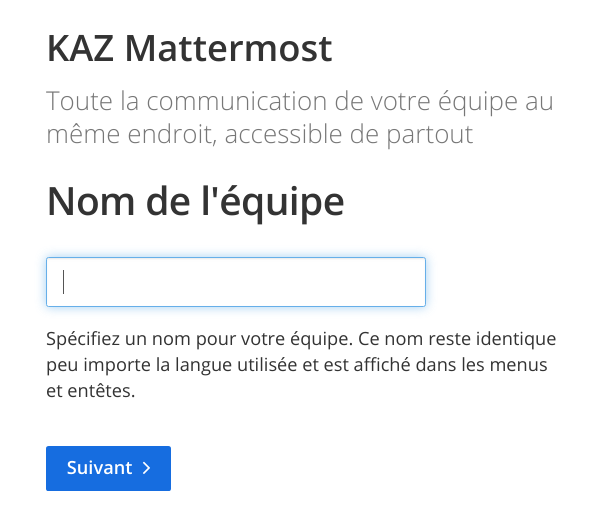Click the "et entêtes." help text line

coord(90,391)
